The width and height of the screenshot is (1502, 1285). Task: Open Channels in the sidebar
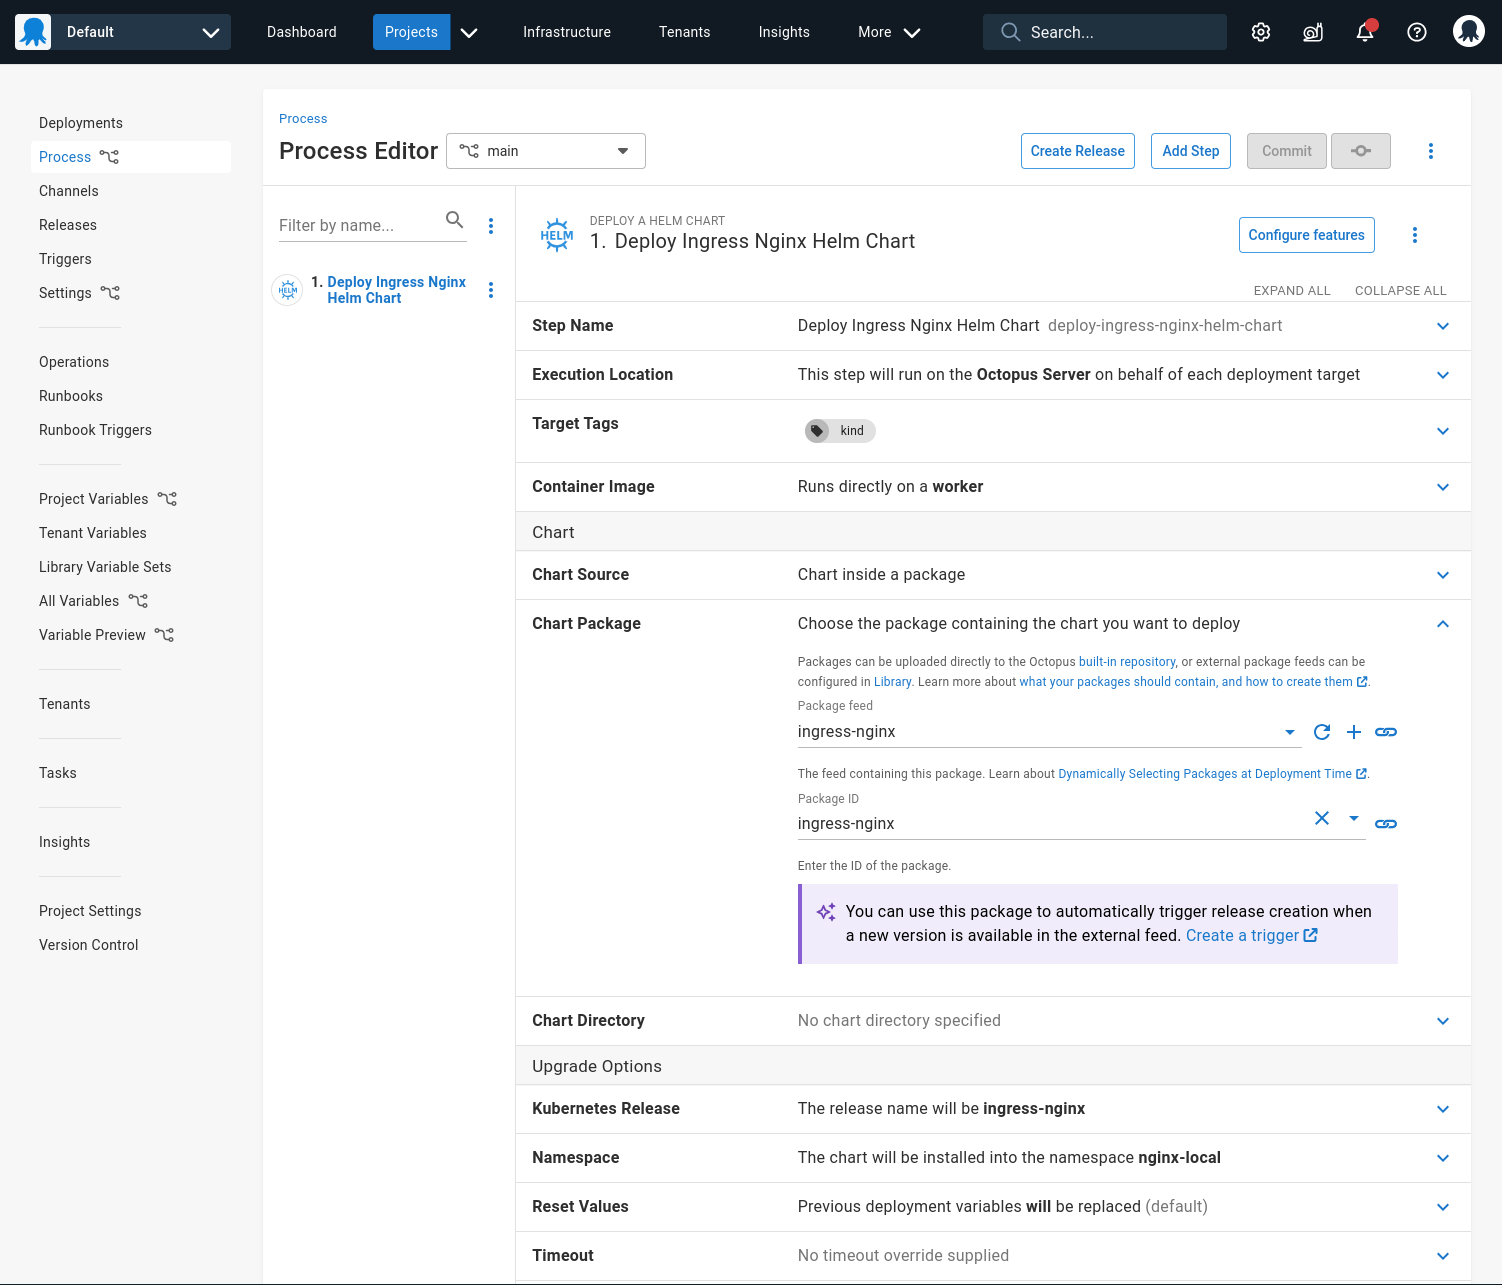point(69,191)
